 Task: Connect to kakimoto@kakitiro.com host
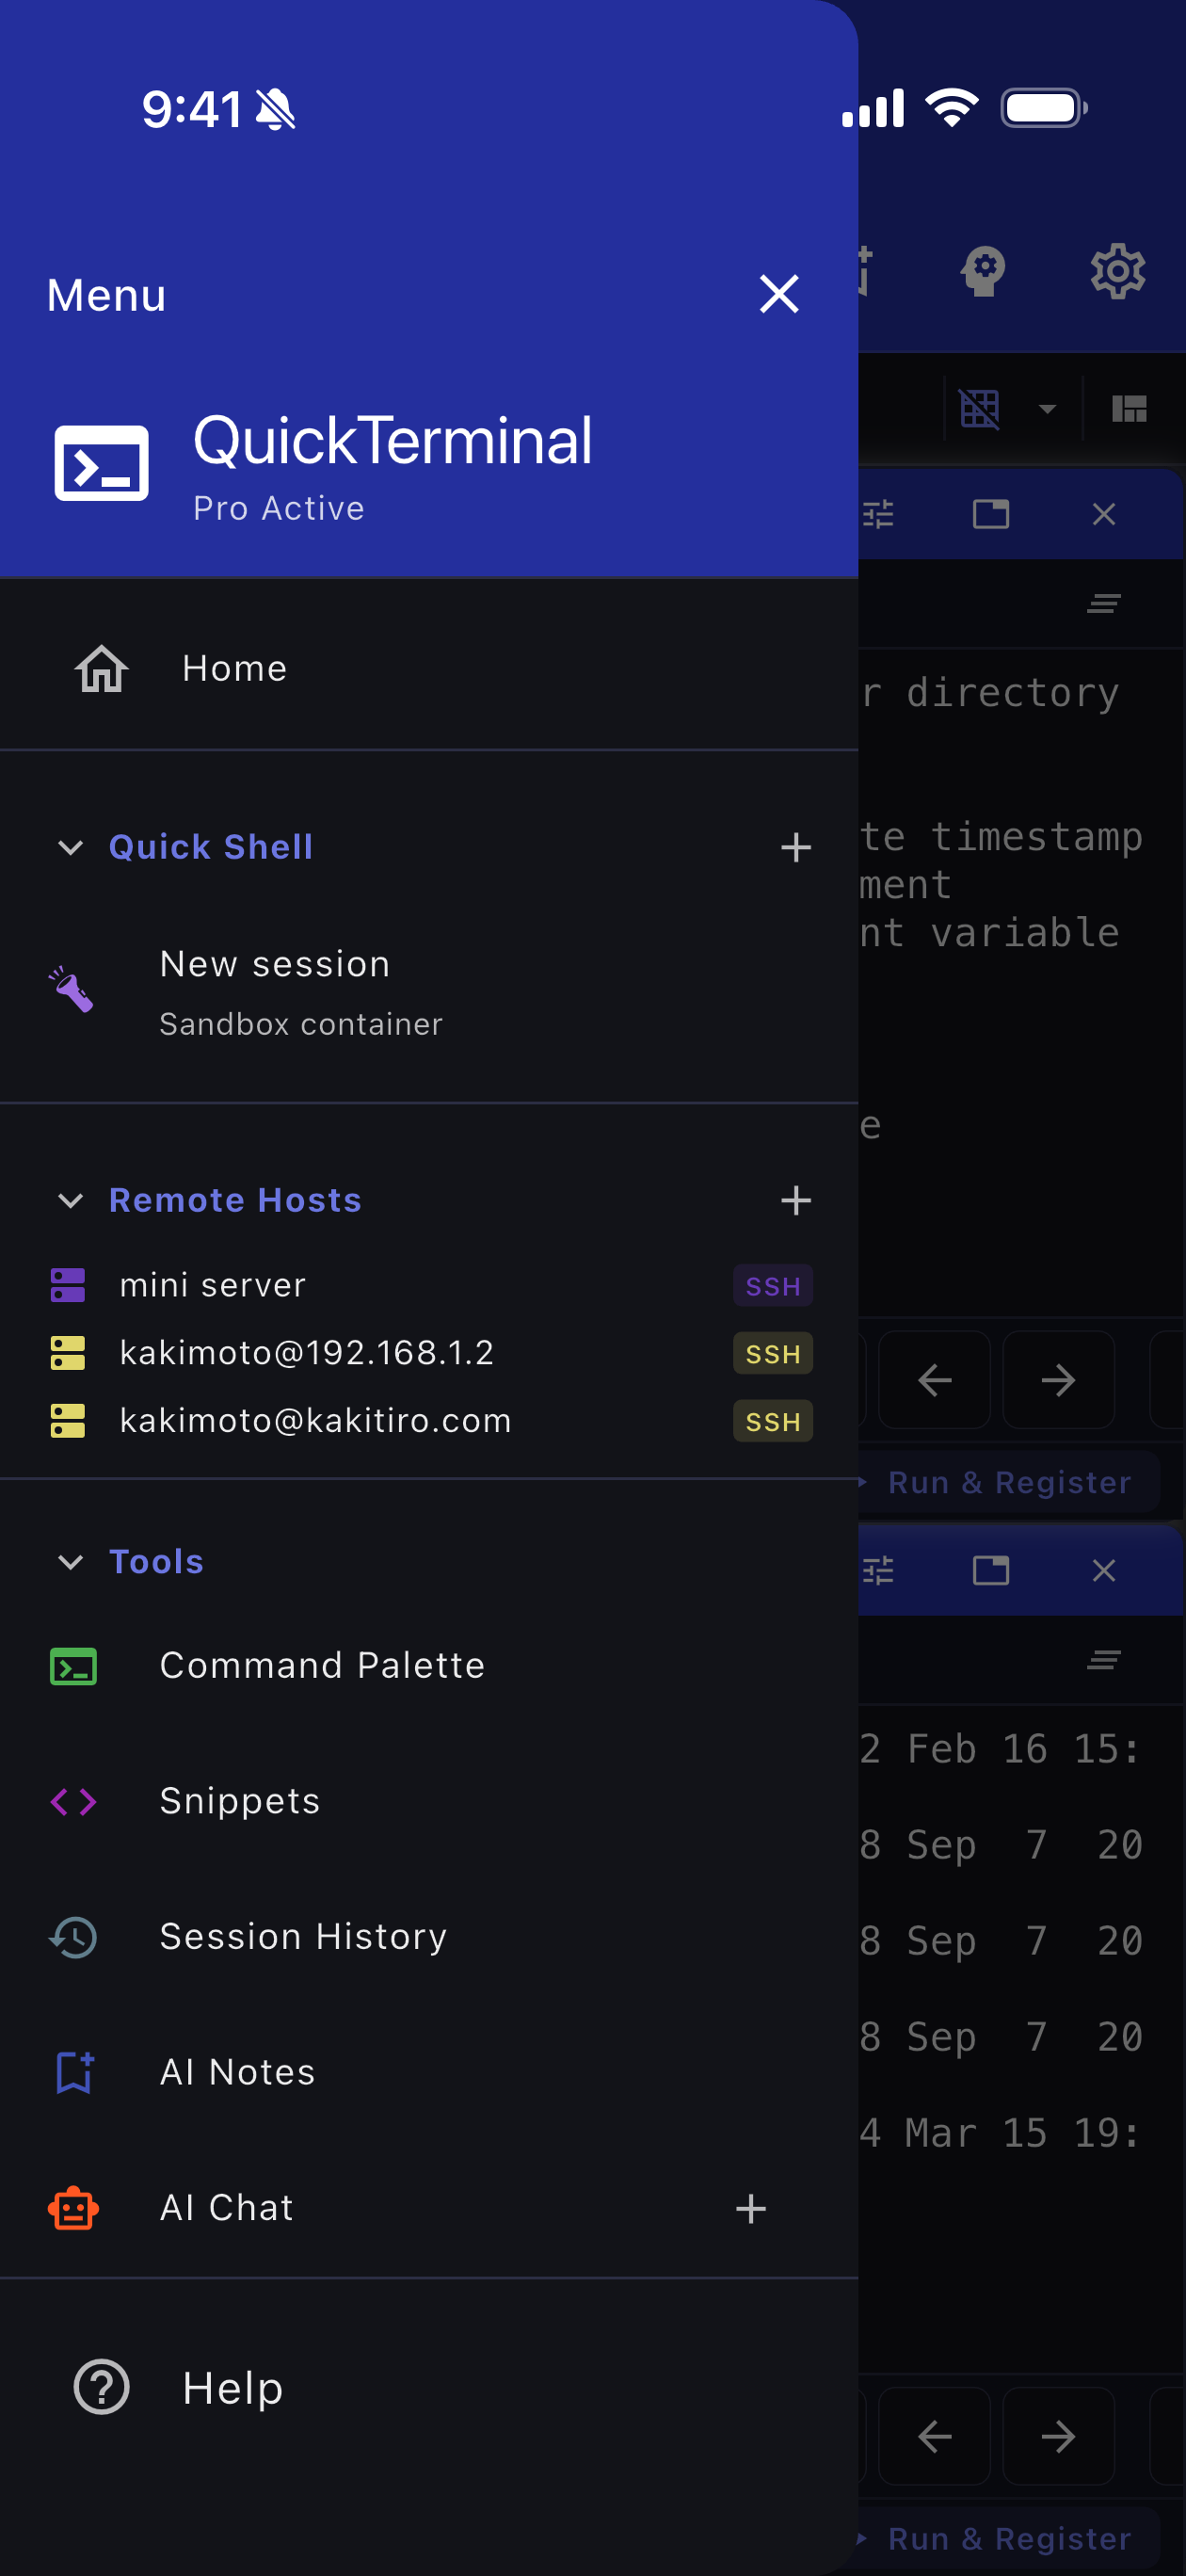coord(429,1421)
